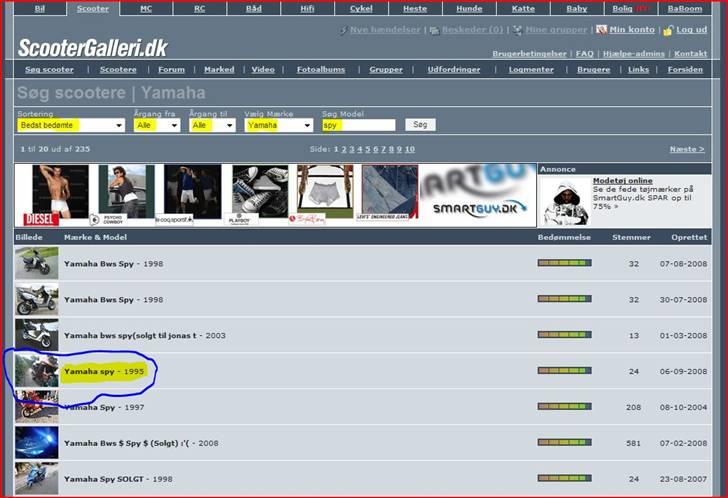
Task: Click the Nye hændelser lightning icon
Action: (x=343, y=30)
